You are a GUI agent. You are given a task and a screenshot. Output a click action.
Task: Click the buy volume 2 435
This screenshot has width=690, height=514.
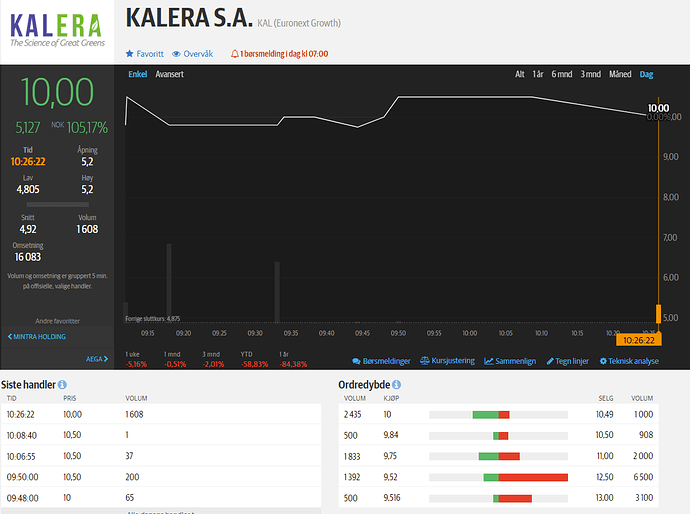click(352, 415)
